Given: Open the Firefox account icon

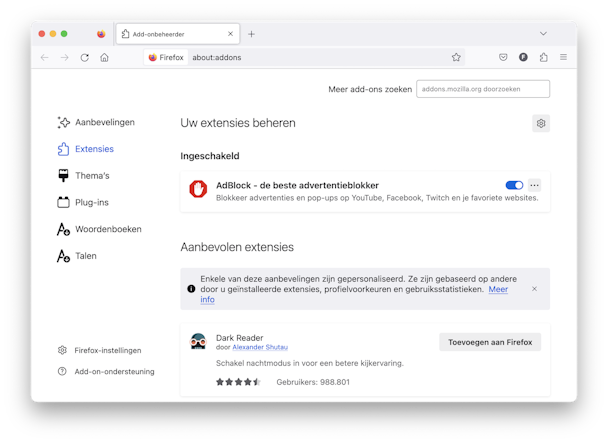Looking at the screenshot, I should pos(523,57).
